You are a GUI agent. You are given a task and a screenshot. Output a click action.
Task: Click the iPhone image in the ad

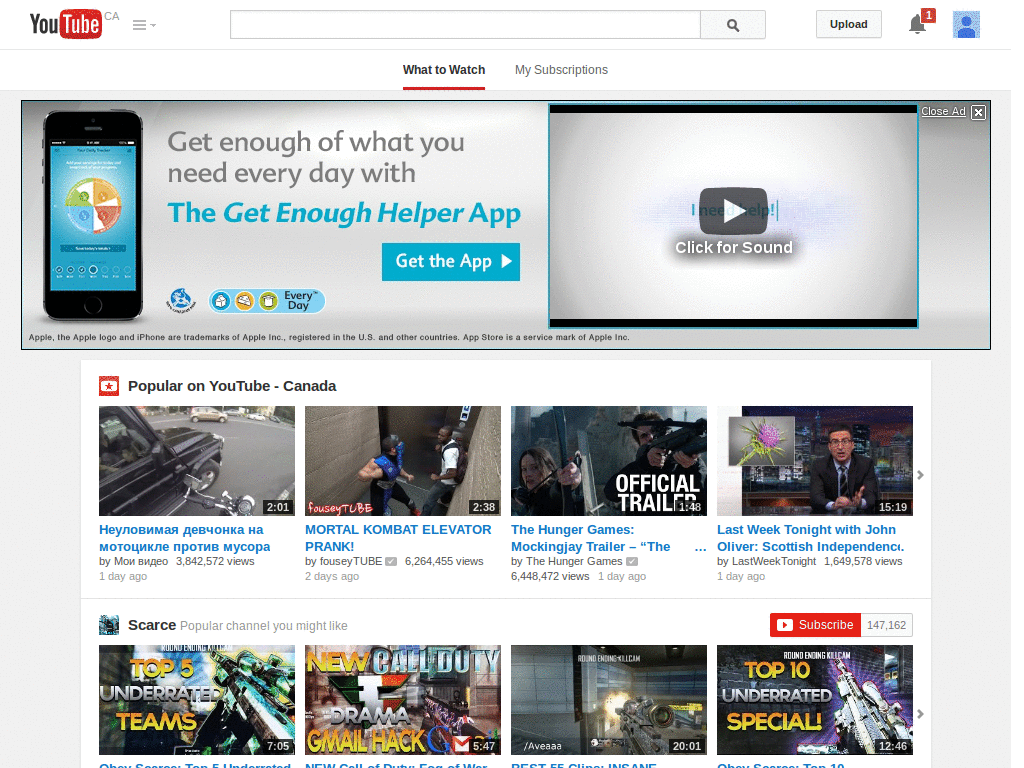point(93,216)
